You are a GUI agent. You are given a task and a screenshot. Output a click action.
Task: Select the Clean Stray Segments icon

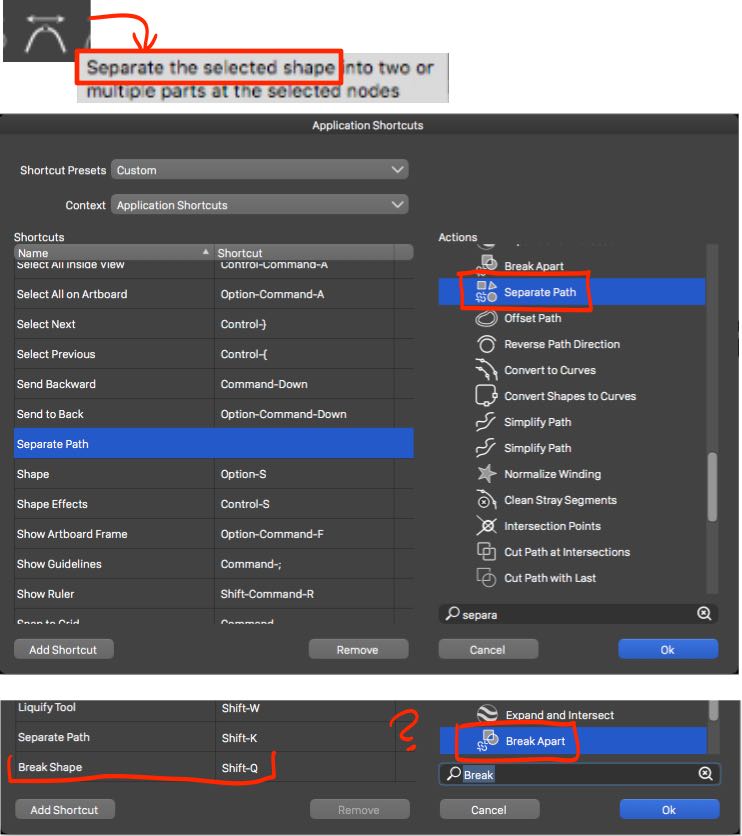(486, 500)
